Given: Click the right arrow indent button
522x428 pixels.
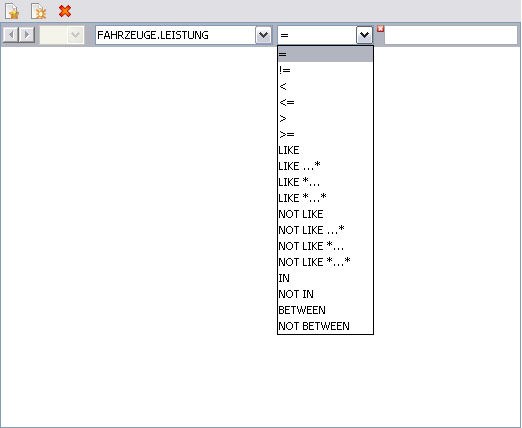Looking at the screenshot, I should pyautogui.click(x=27, y=35).
